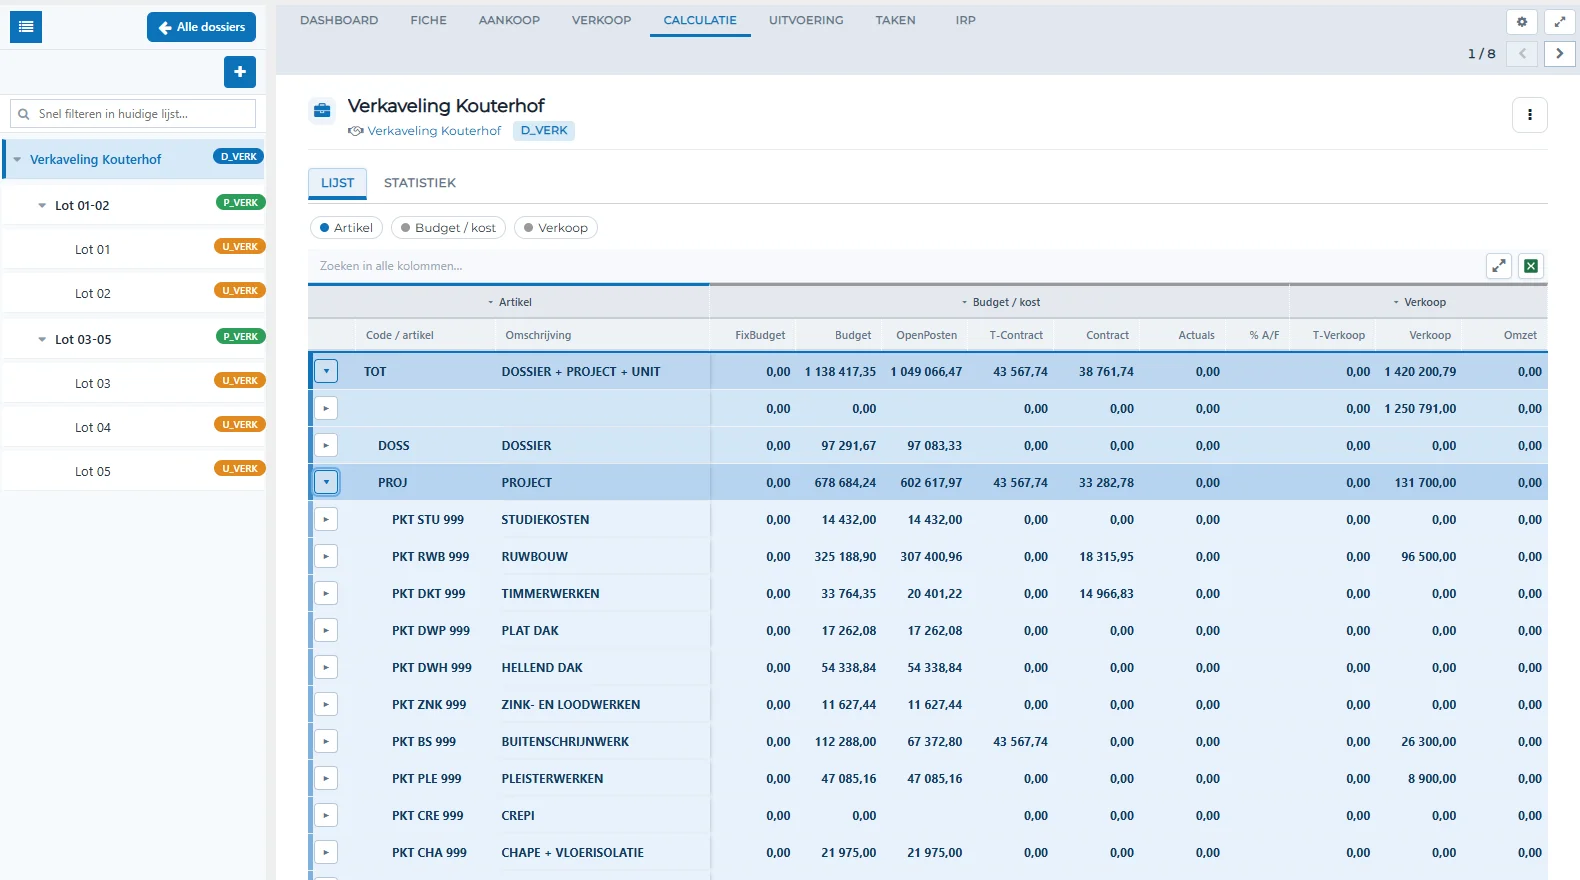Expand the DOSS dossier row

click(x=326, y=445)
